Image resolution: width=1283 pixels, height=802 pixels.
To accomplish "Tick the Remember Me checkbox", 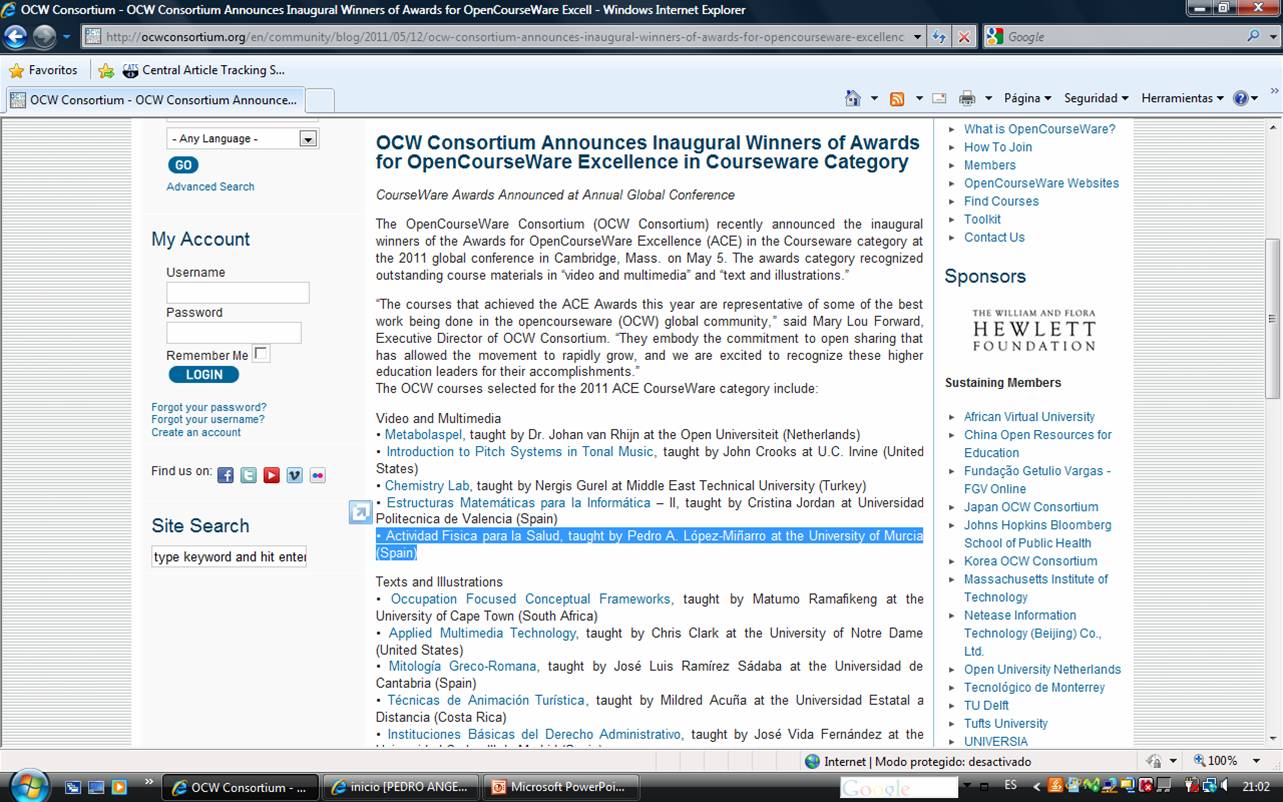I will (261, 354).
